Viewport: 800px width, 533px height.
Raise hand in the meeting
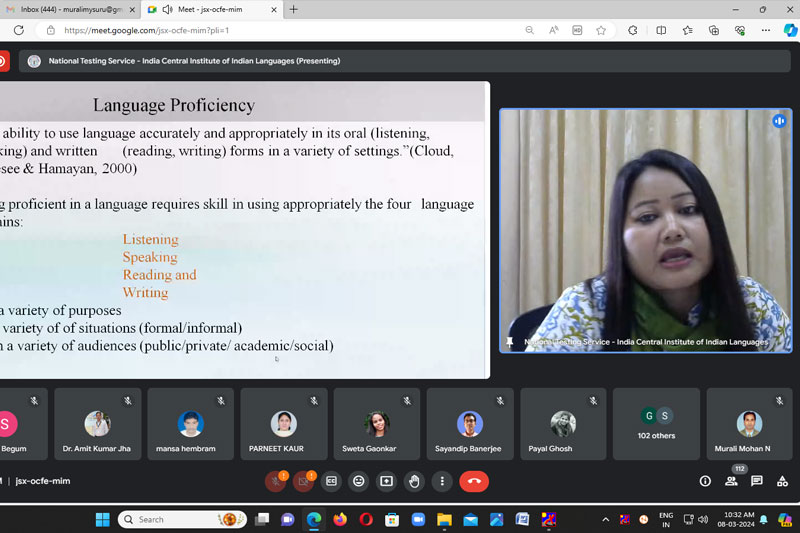click(414, 481)
